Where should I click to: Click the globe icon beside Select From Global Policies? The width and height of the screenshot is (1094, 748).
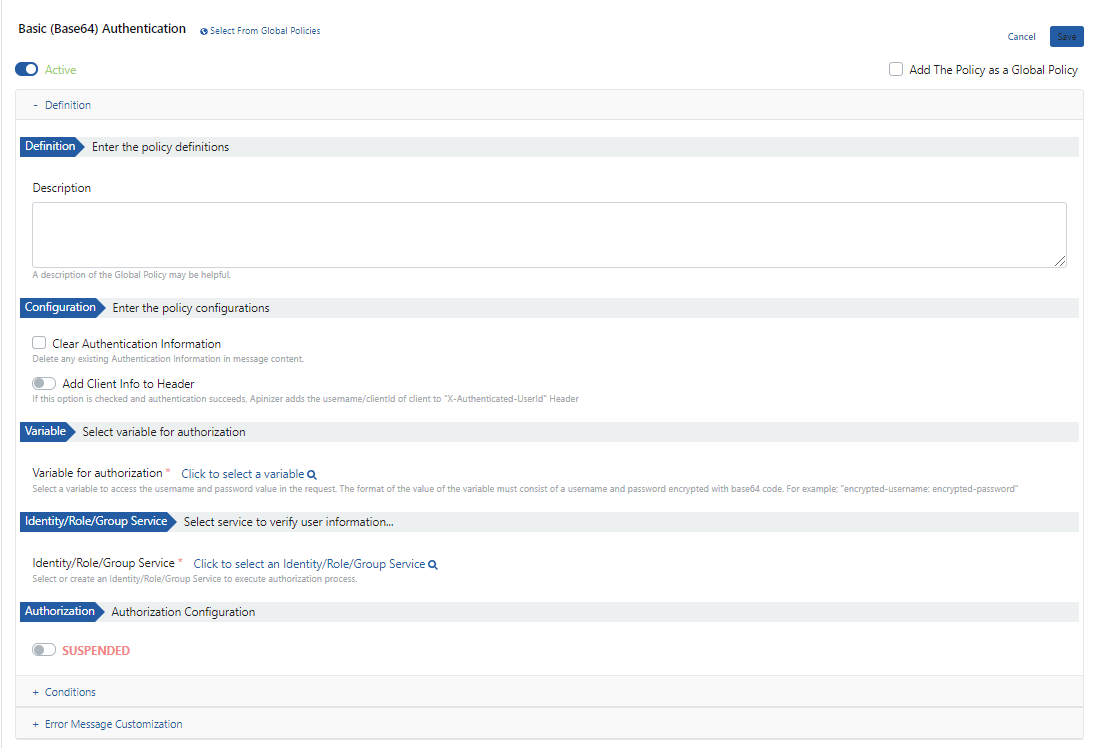204,32
